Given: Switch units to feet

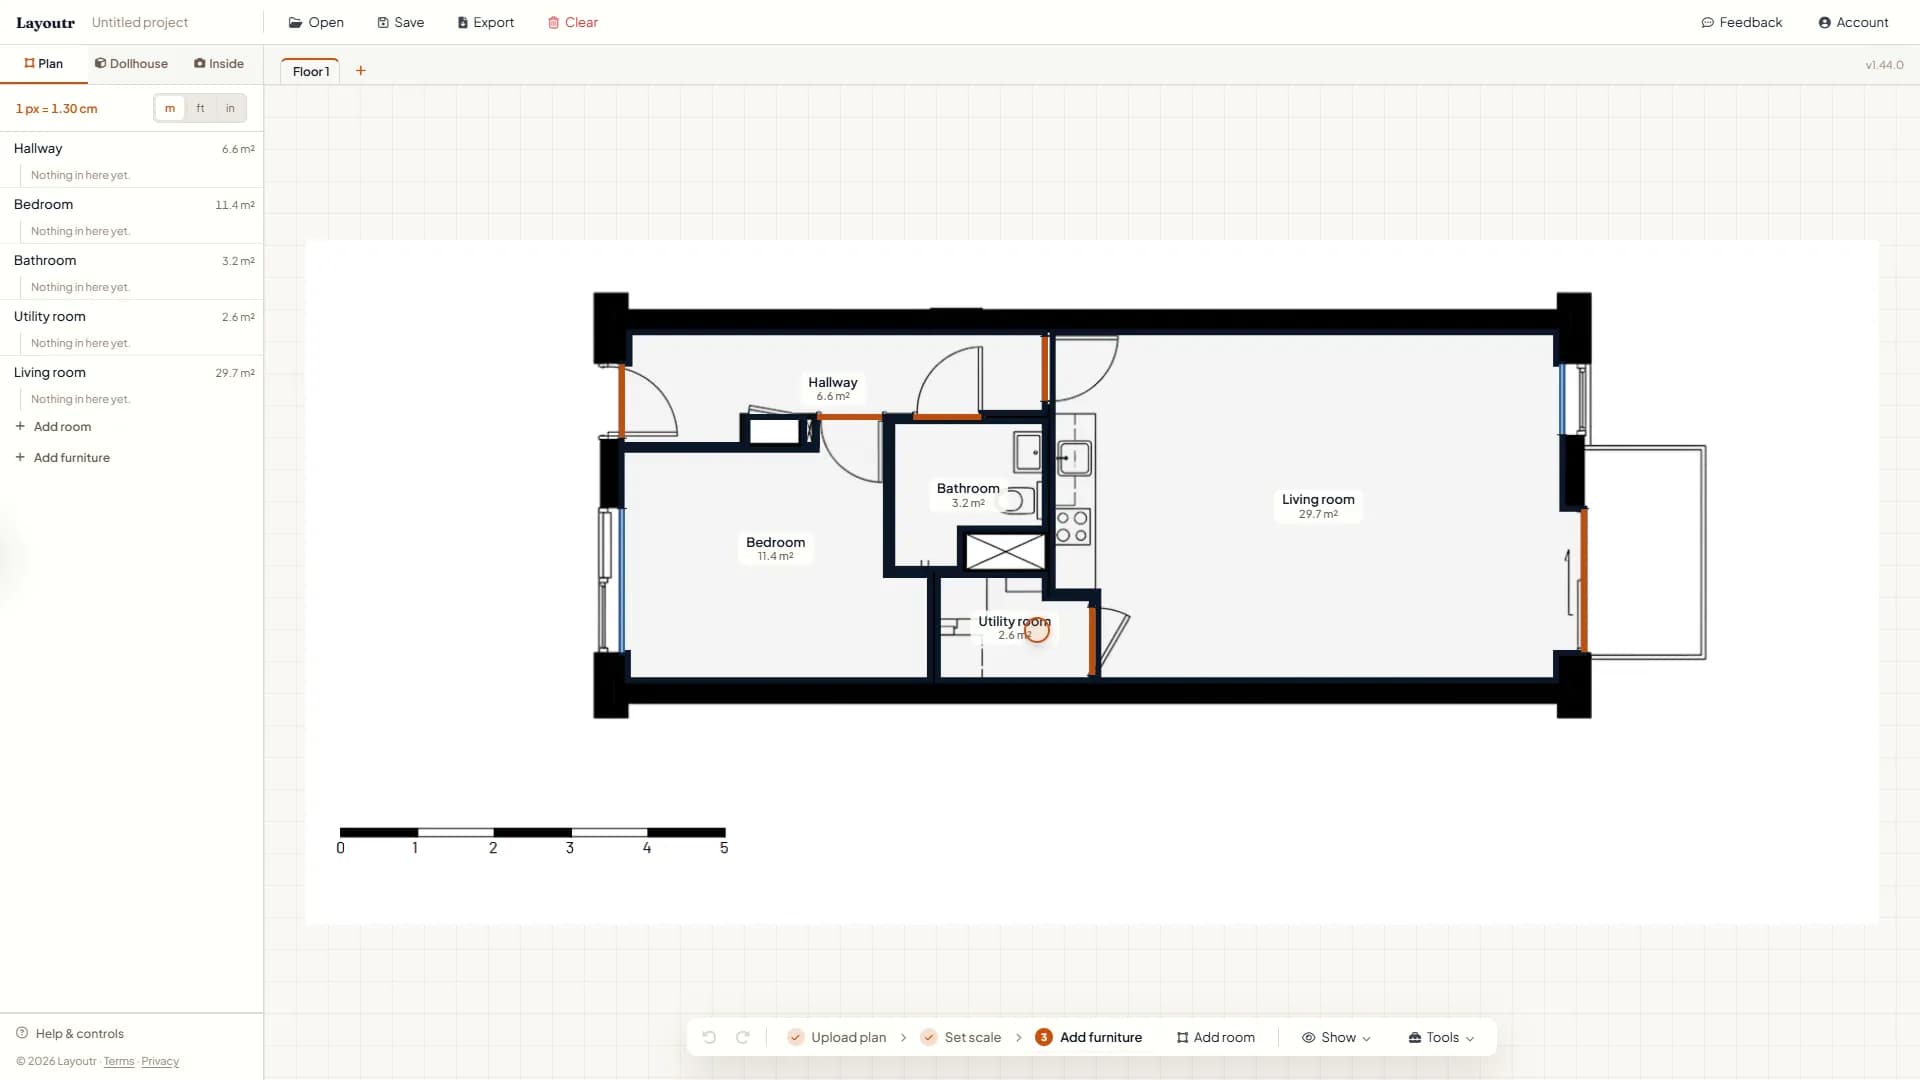Looking at the screenshot, I should pos(200,108).
